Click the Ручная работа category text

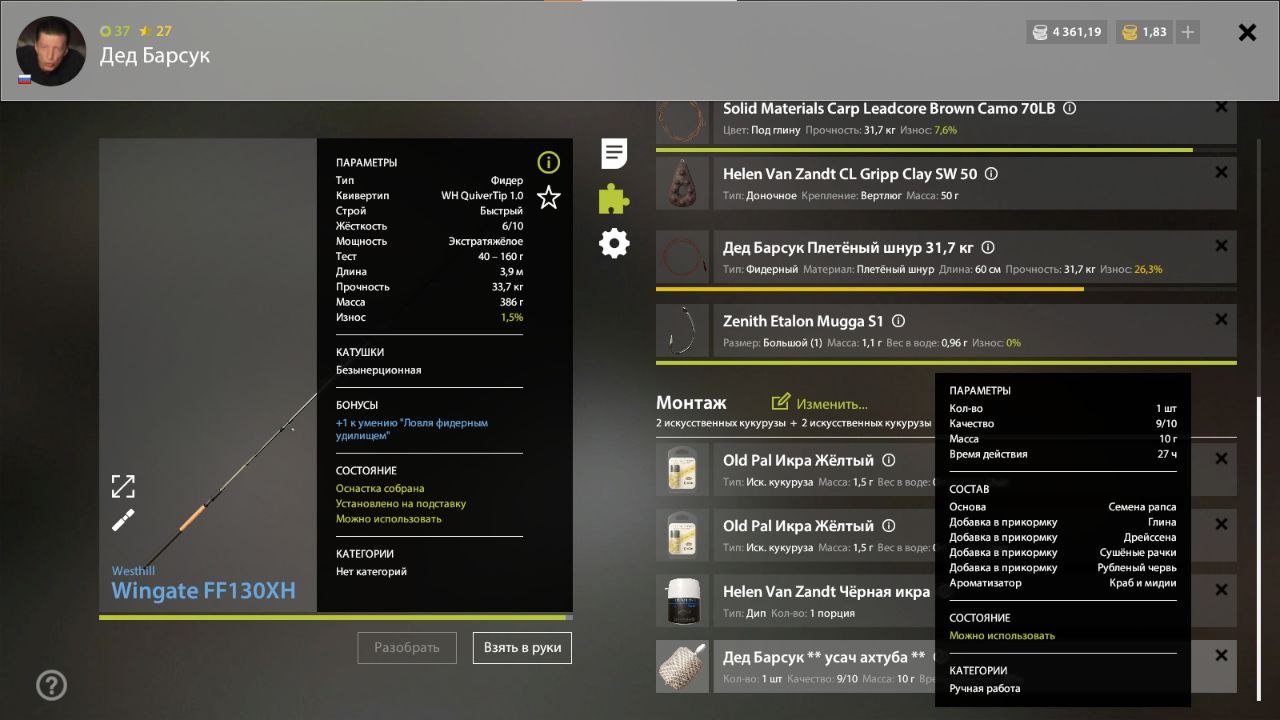[x=985, y=688]
